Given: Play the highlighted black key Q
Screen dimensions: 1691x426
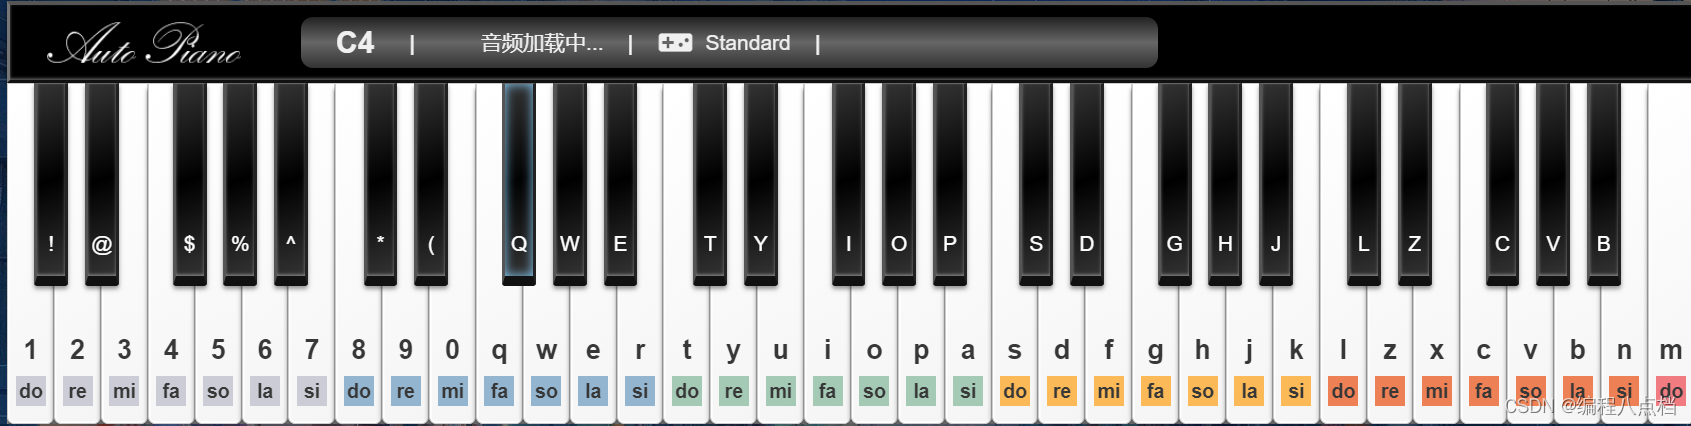Looking at the screenshot, I should point(519,183).
